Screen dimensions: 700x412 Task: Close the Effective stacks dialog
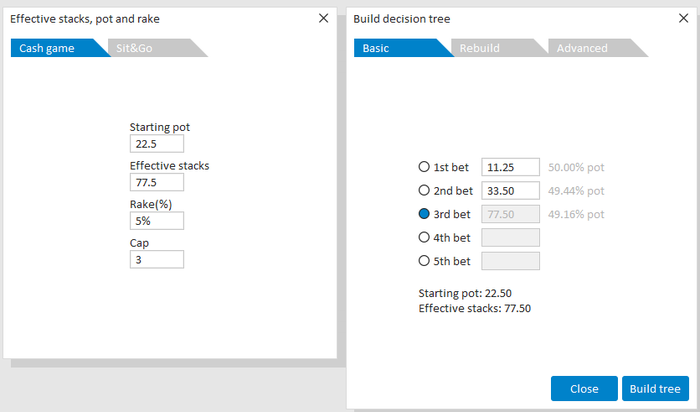click(323, 18)
